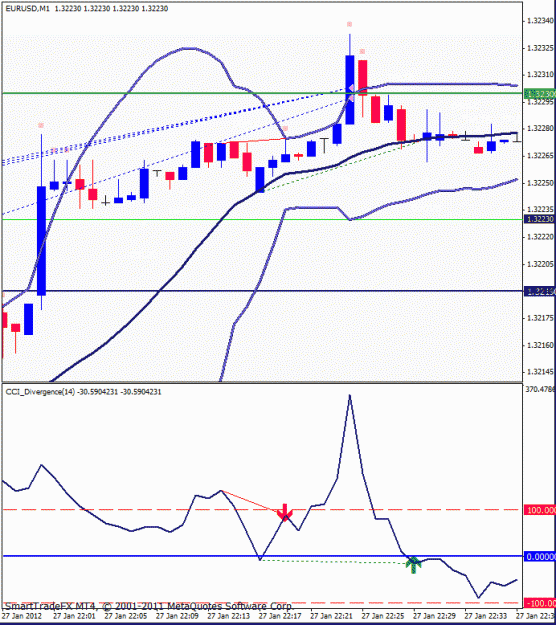Click the 1.32340 price axis label
This screenshot has height=625, width=556.
tap(540, 21)
